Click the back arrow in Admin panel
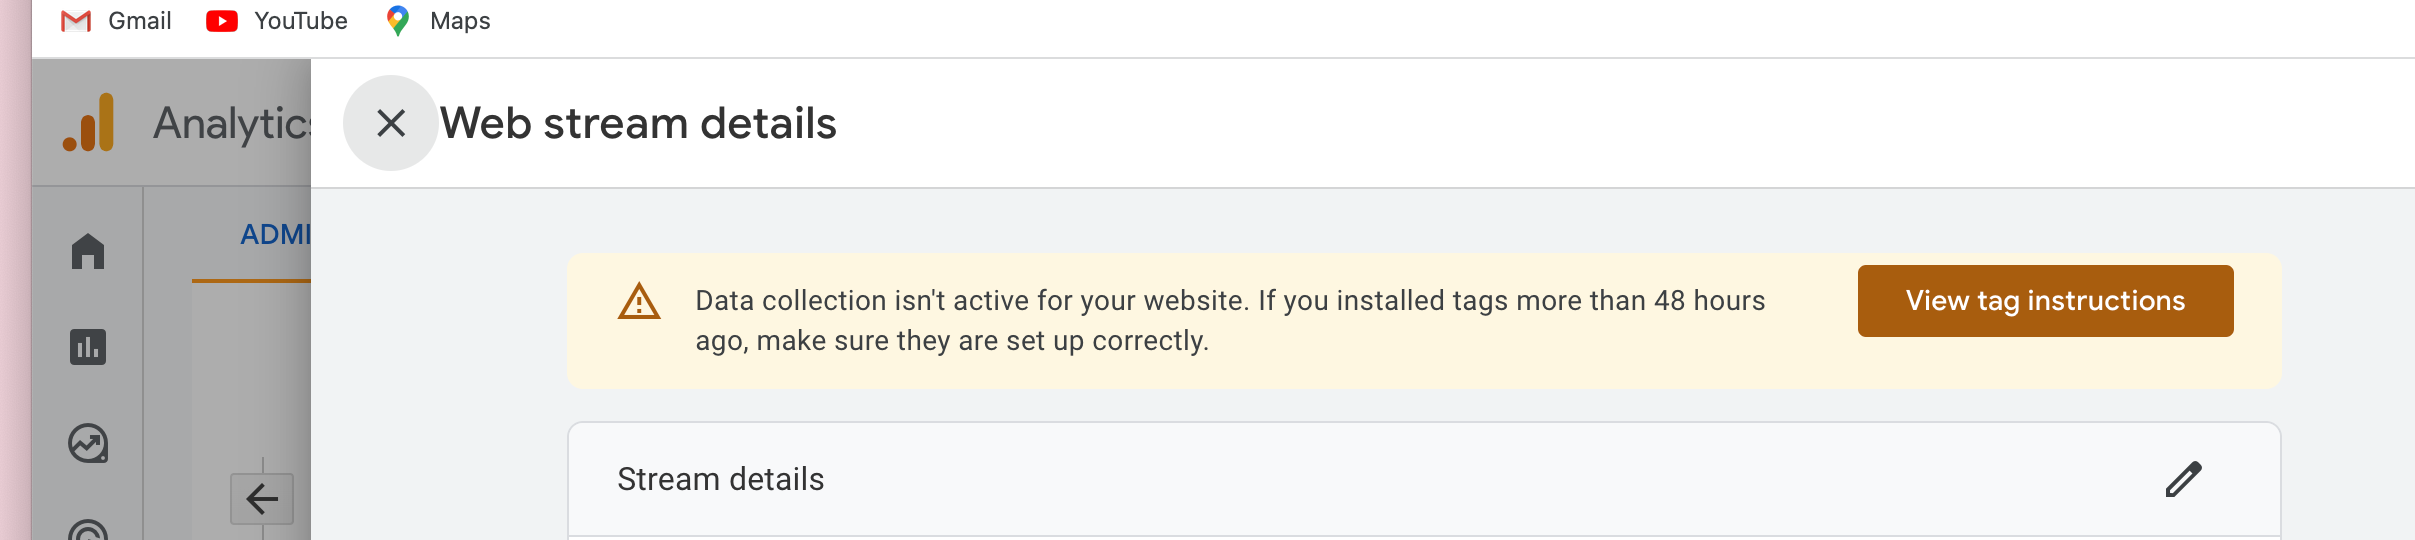 [262, 498]
